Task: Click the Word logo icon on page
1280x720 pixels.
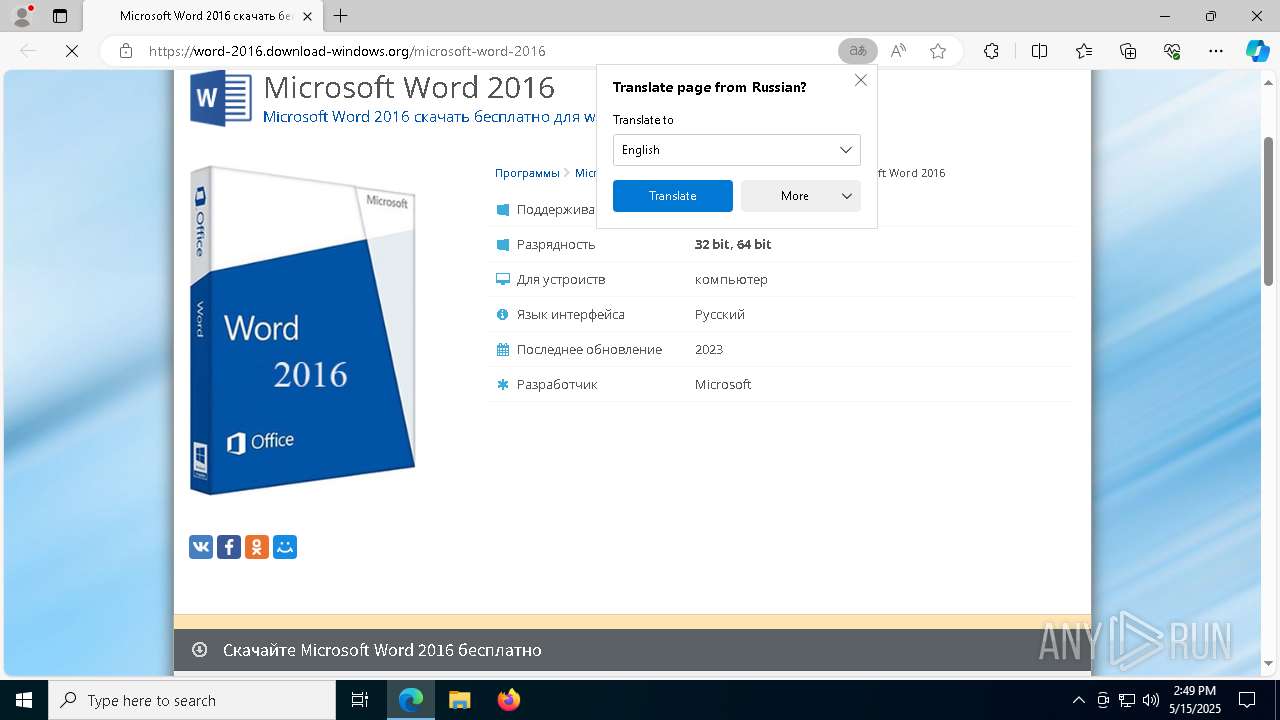Action: [x=221, y=97]
